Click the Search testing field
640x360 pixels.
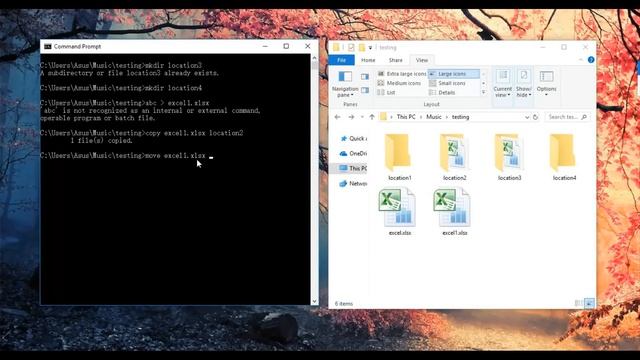click(567, 117)
